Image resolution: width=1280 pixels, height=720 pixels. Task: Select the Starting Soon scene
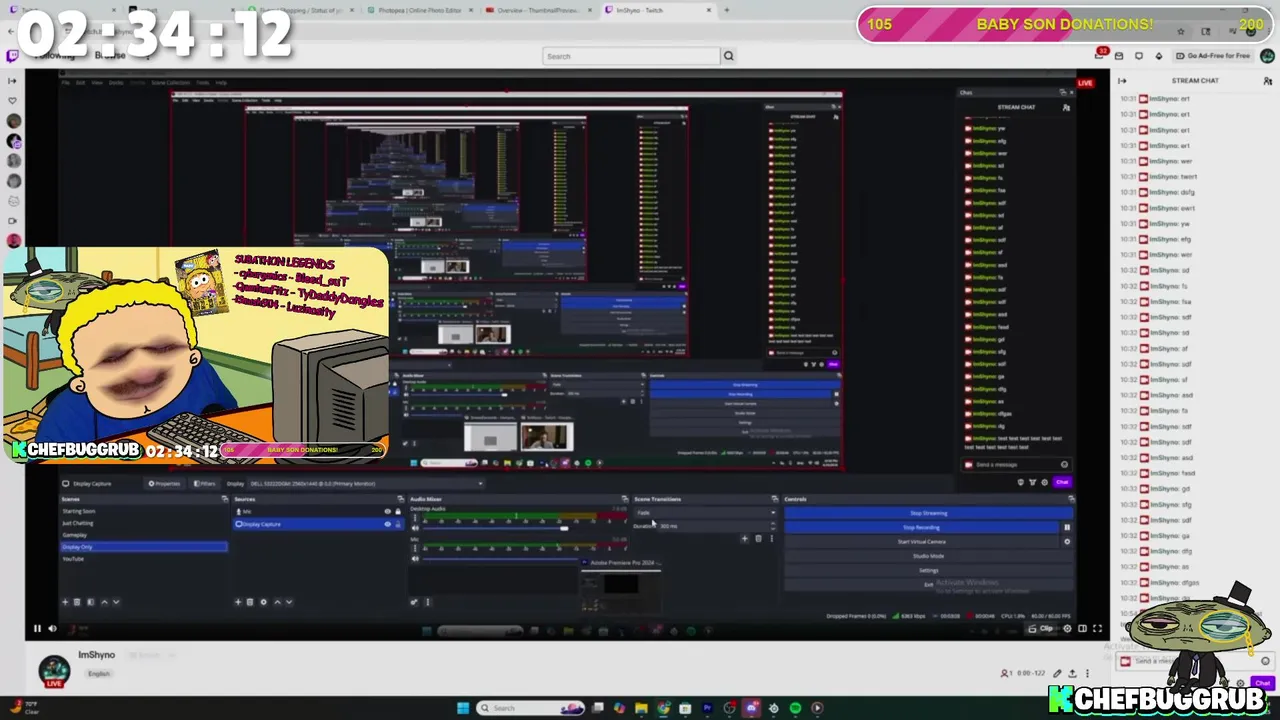click(79, 511)
